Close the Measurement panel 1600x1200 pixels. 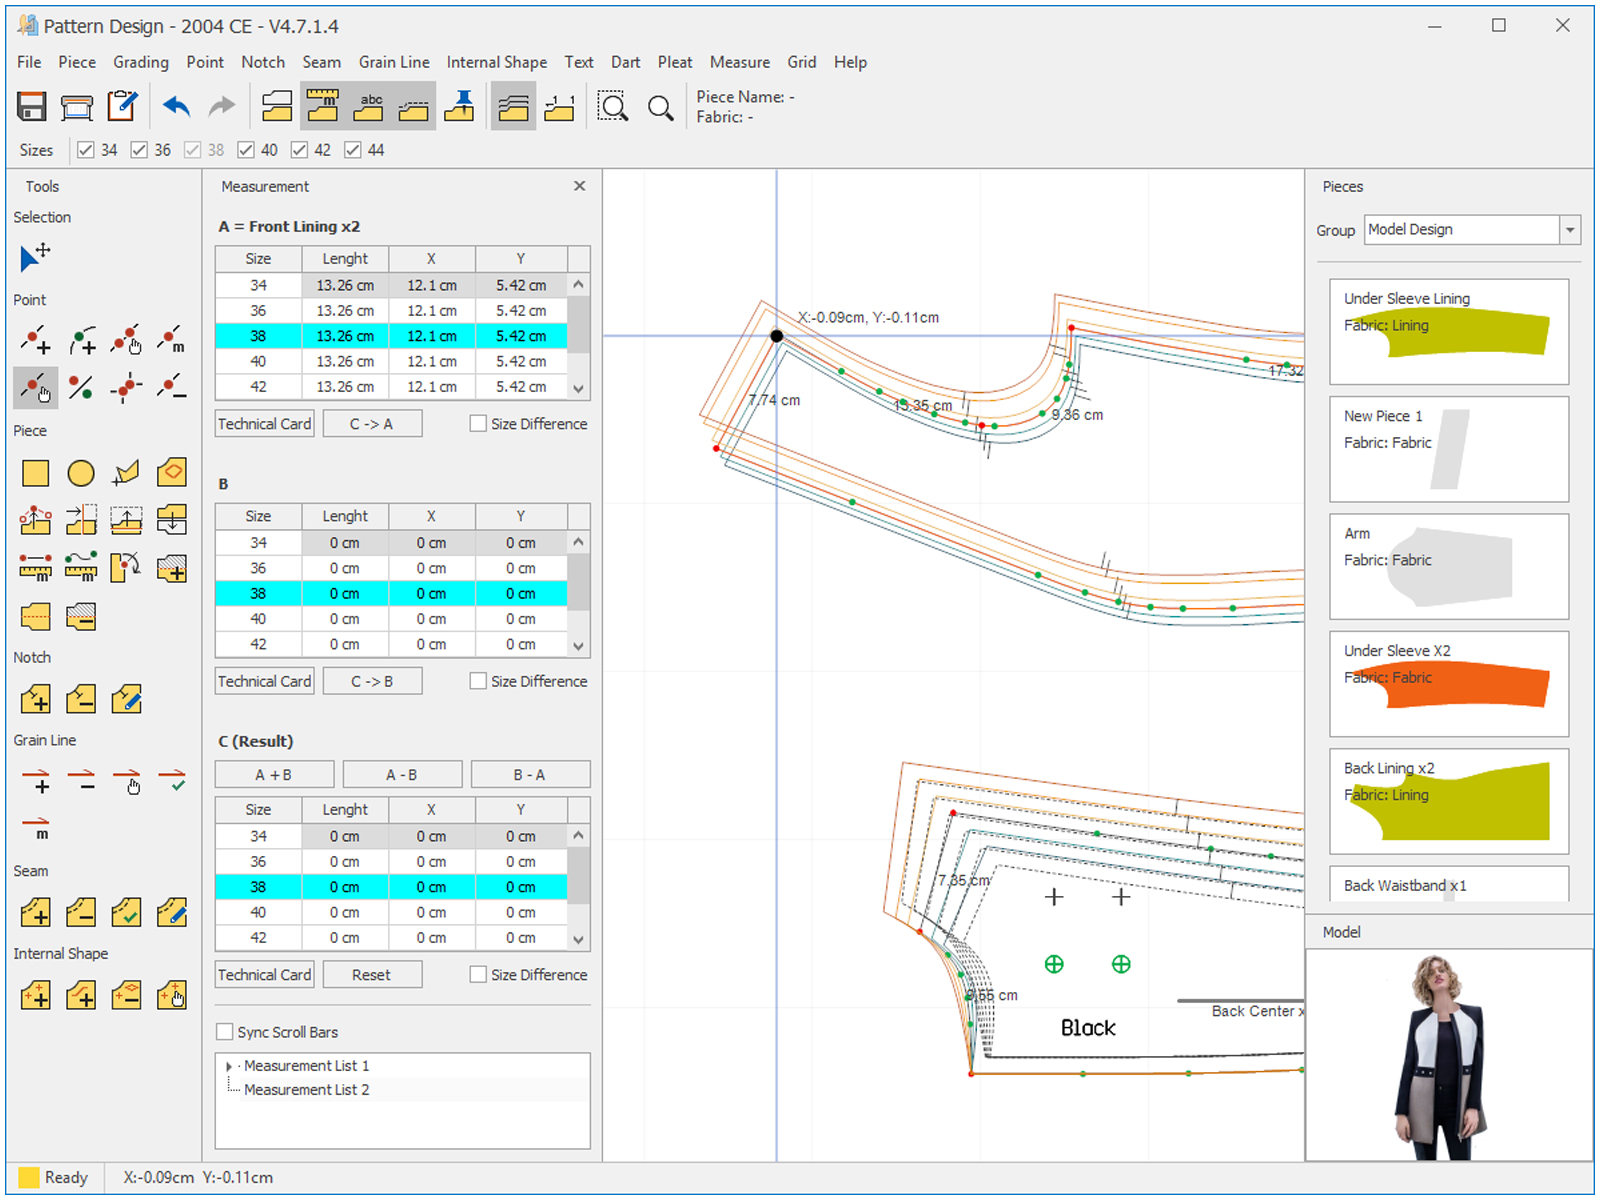coord(579,186)
